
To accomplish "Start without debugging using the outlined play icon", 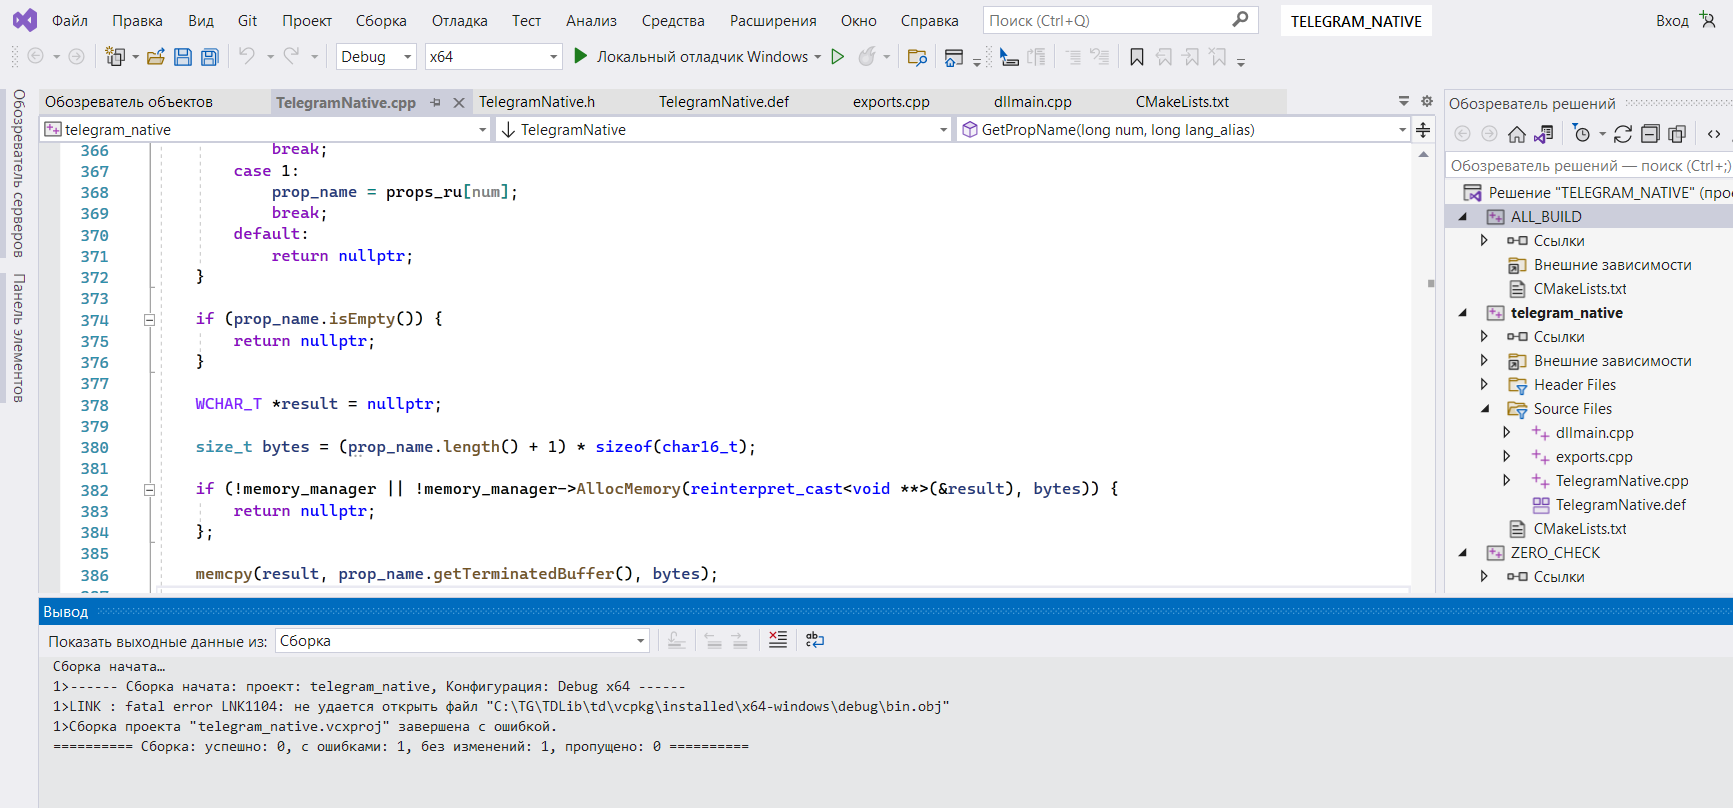I will (838, 57).
